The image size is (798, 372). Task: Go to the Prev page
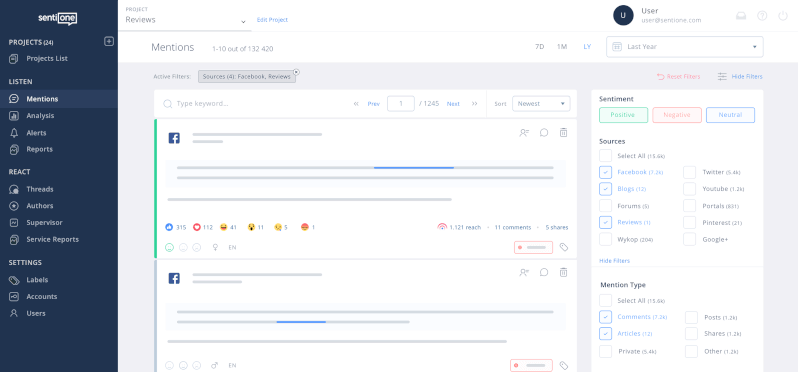(374, 104)
